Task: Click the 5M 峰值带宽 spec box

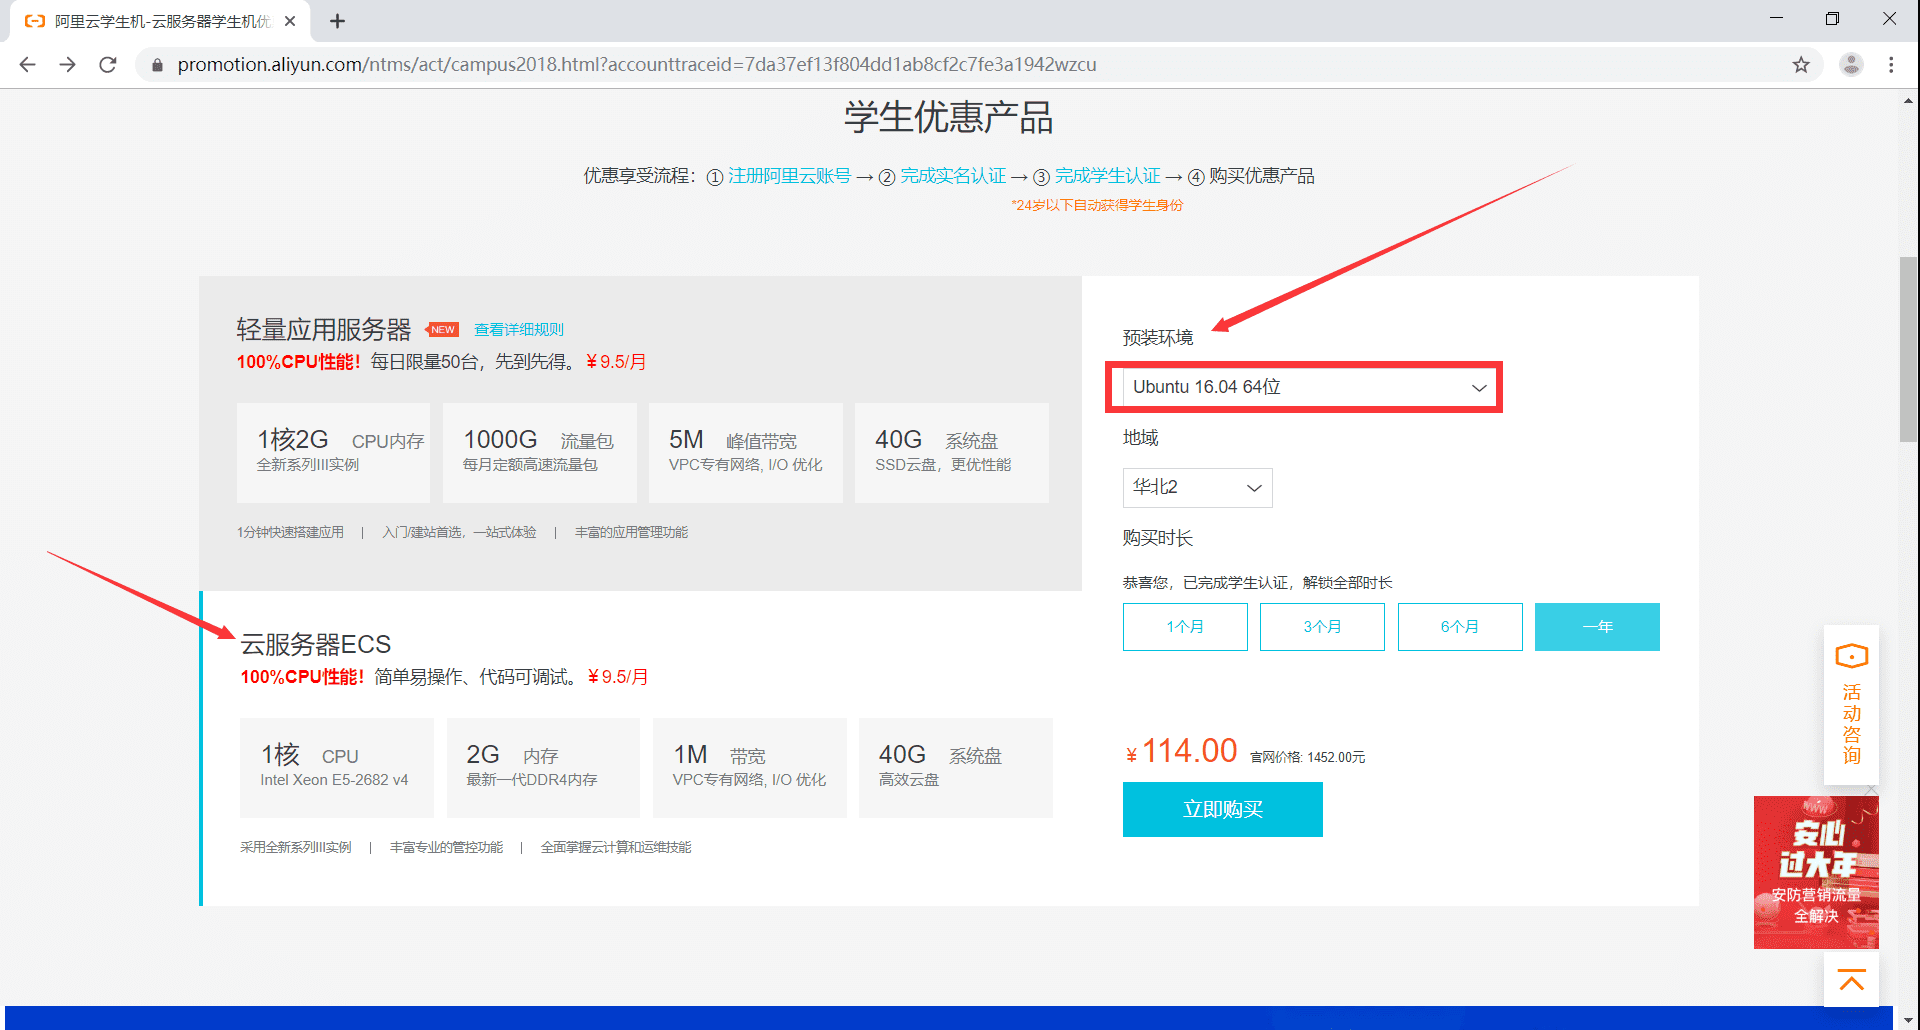Action: pos(745,452)
